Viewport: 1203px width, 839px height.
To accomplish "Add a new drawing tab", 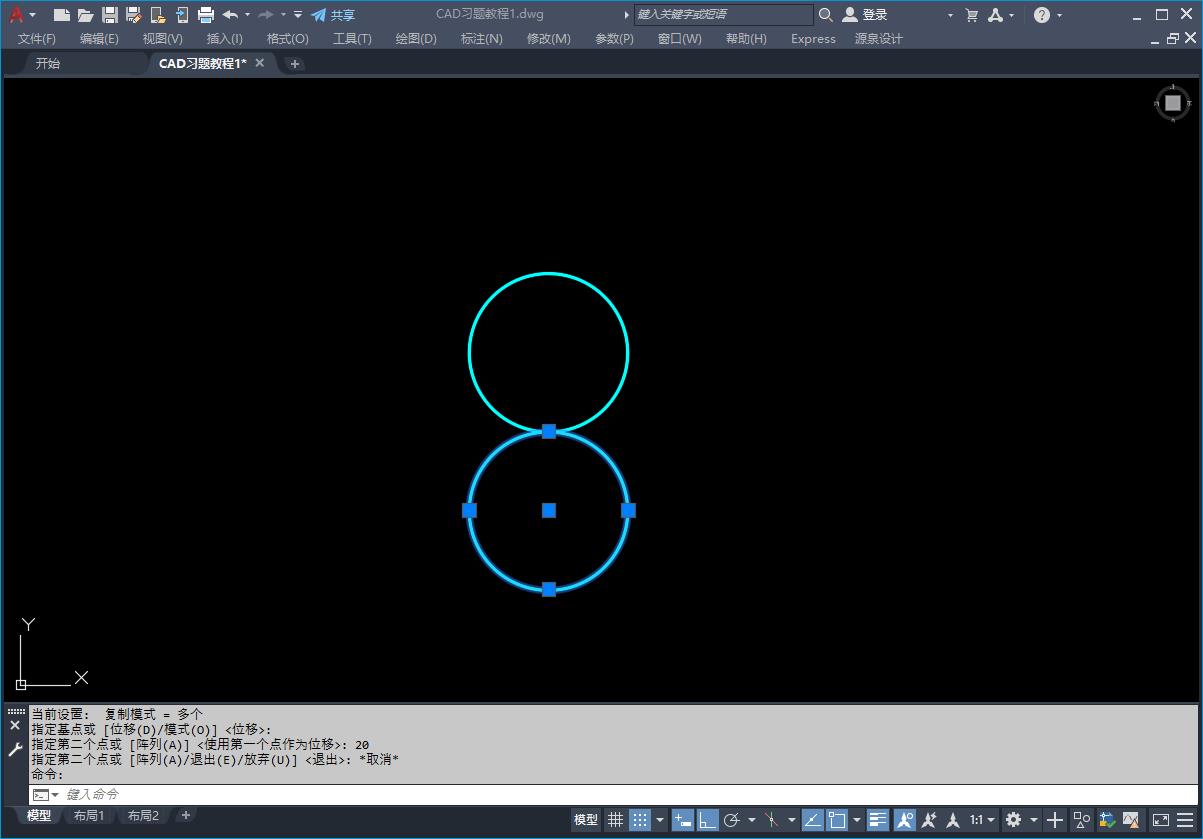I will (295, 63).
